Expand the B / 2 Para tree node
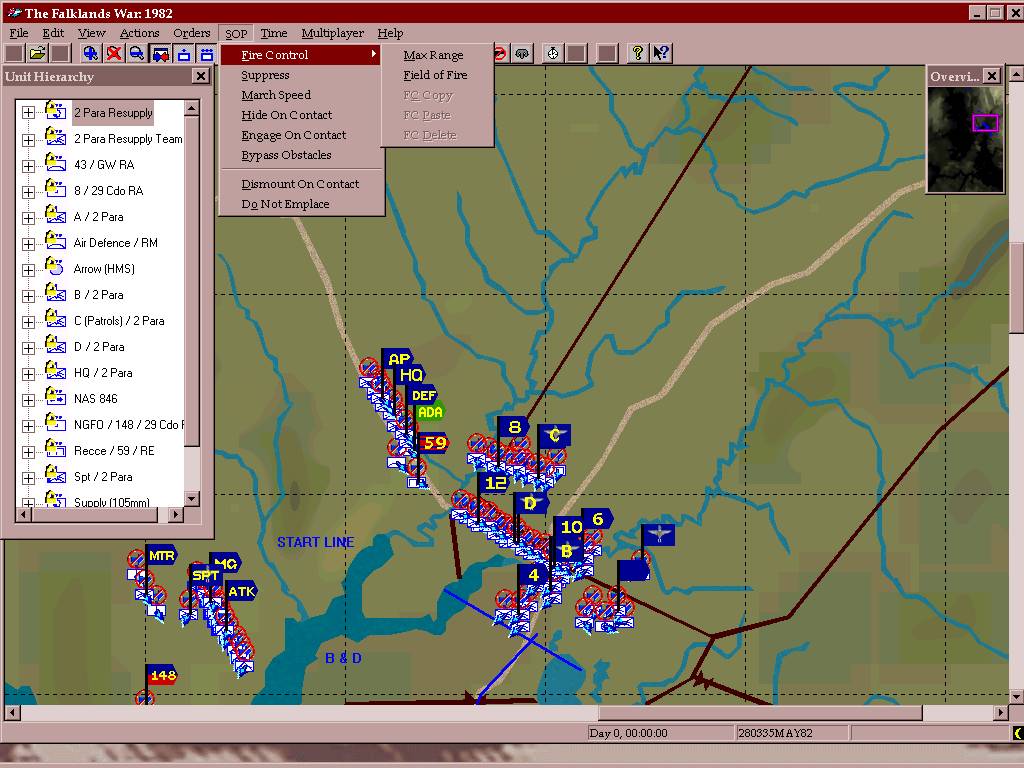This screenshot has height=768, width=1024. point(28,295)
